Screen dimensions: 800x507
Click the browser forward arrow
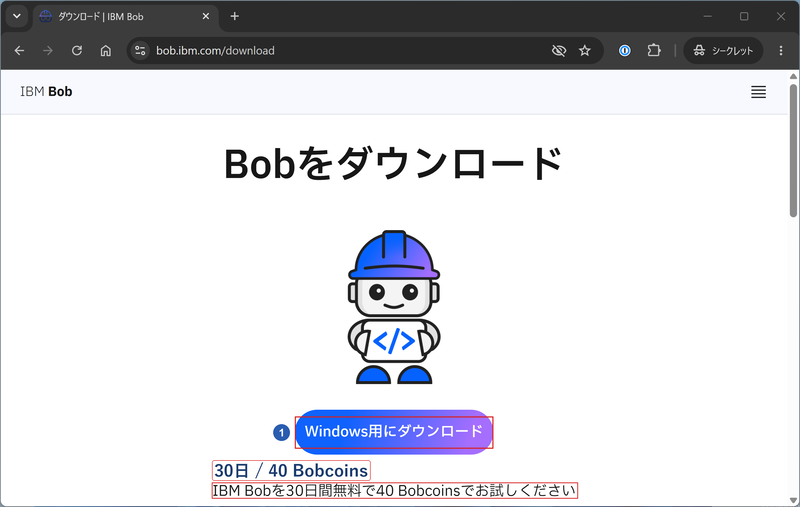(x=48, y=50)
